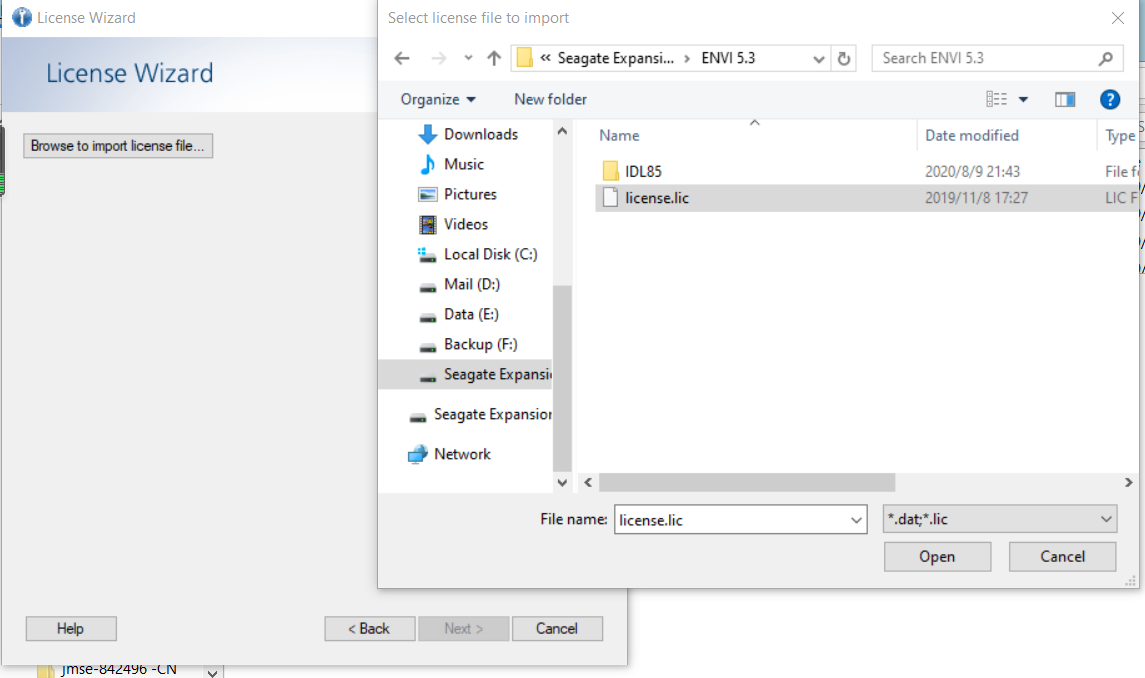Click Open to import license.lic

937,556
